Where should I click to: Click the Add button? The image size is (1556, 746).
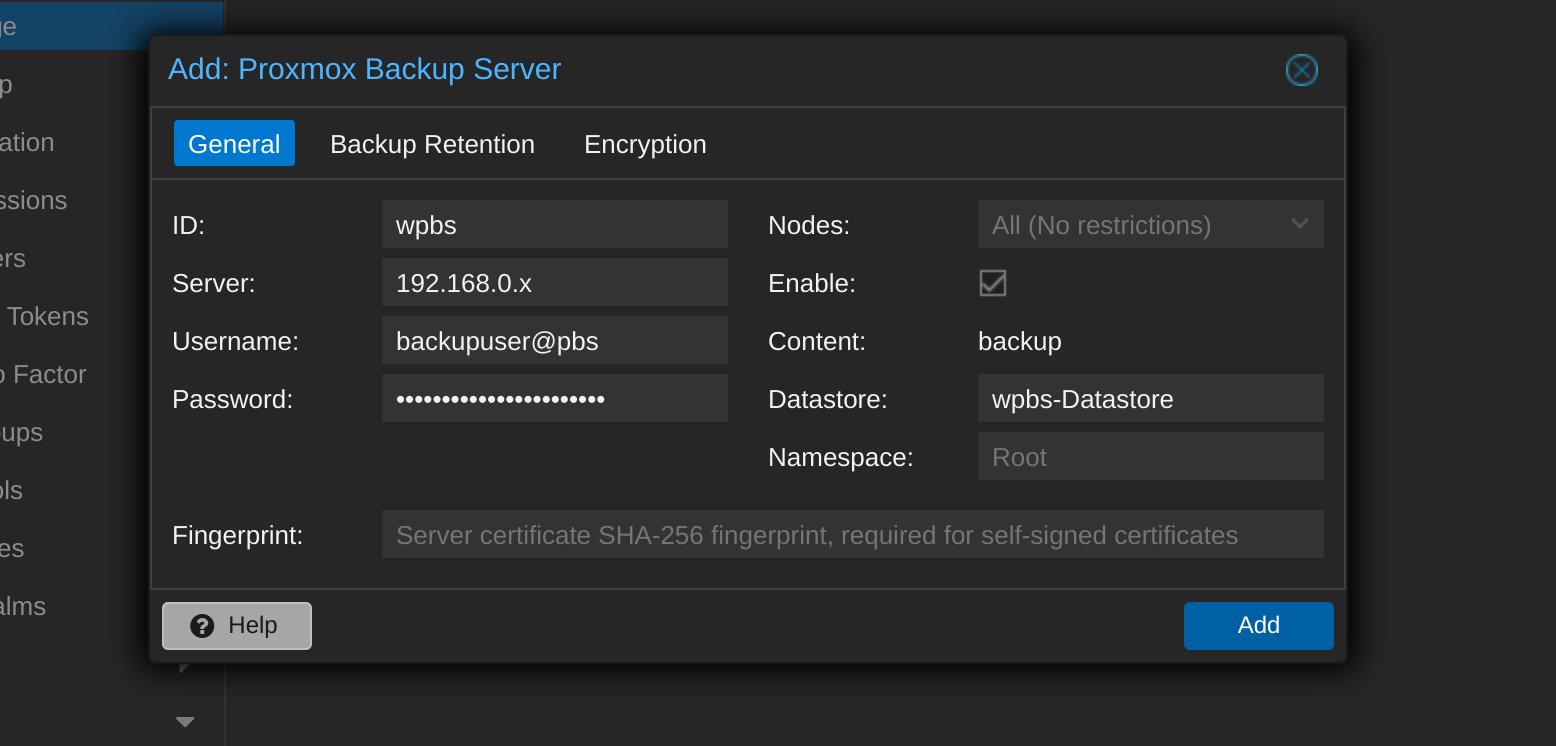tap(1259, 626)
